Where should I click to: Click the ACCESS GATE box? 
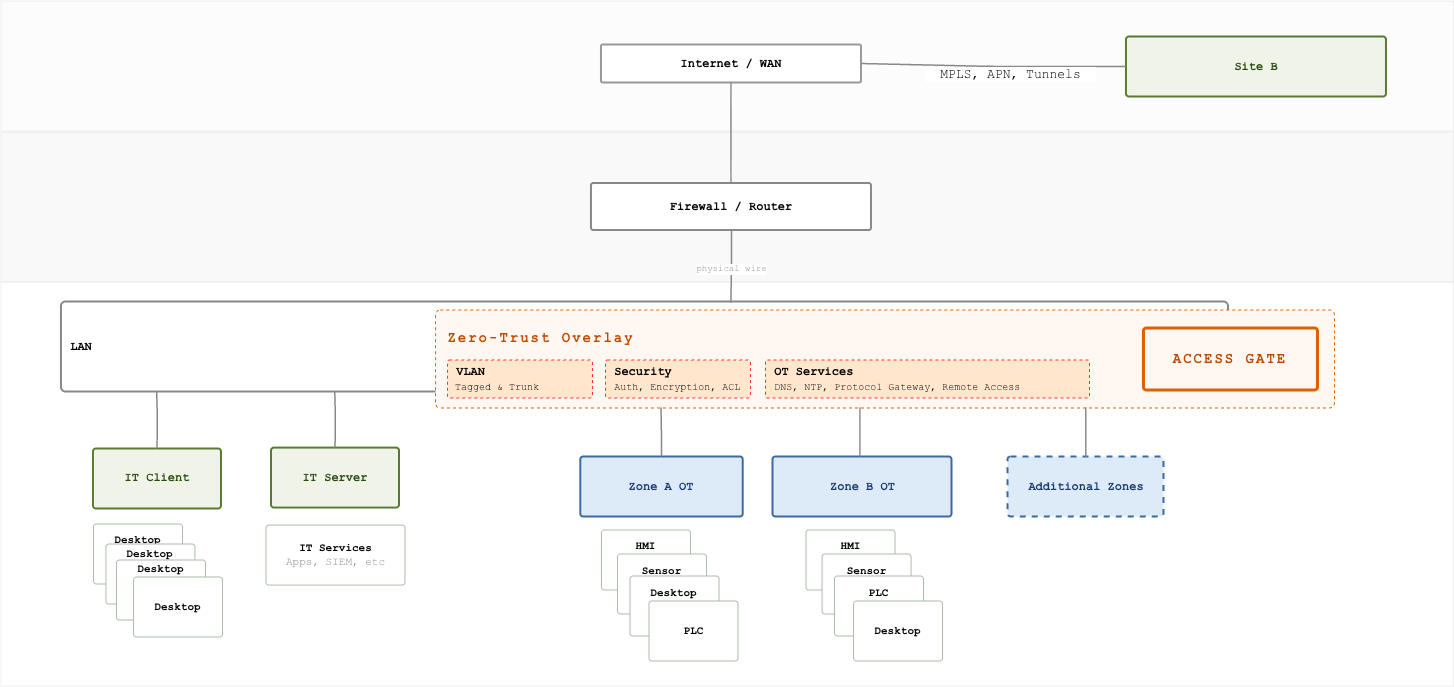click(x=1230, y=359)
